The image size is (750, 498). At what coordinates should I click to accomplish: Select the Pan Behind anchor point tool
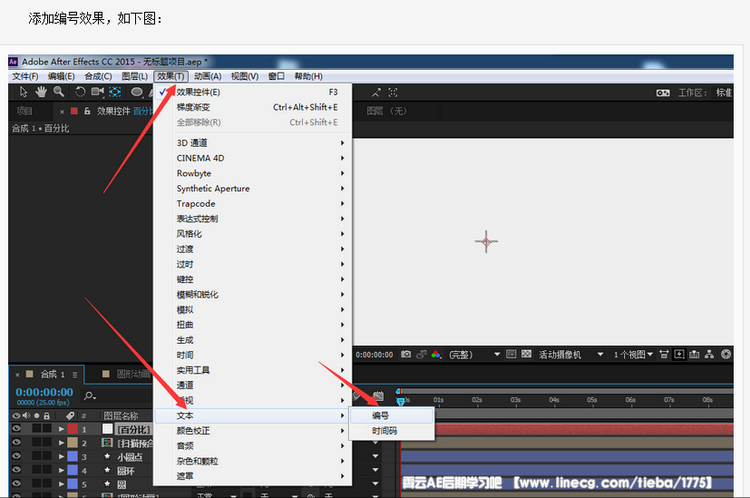point(115,92)
